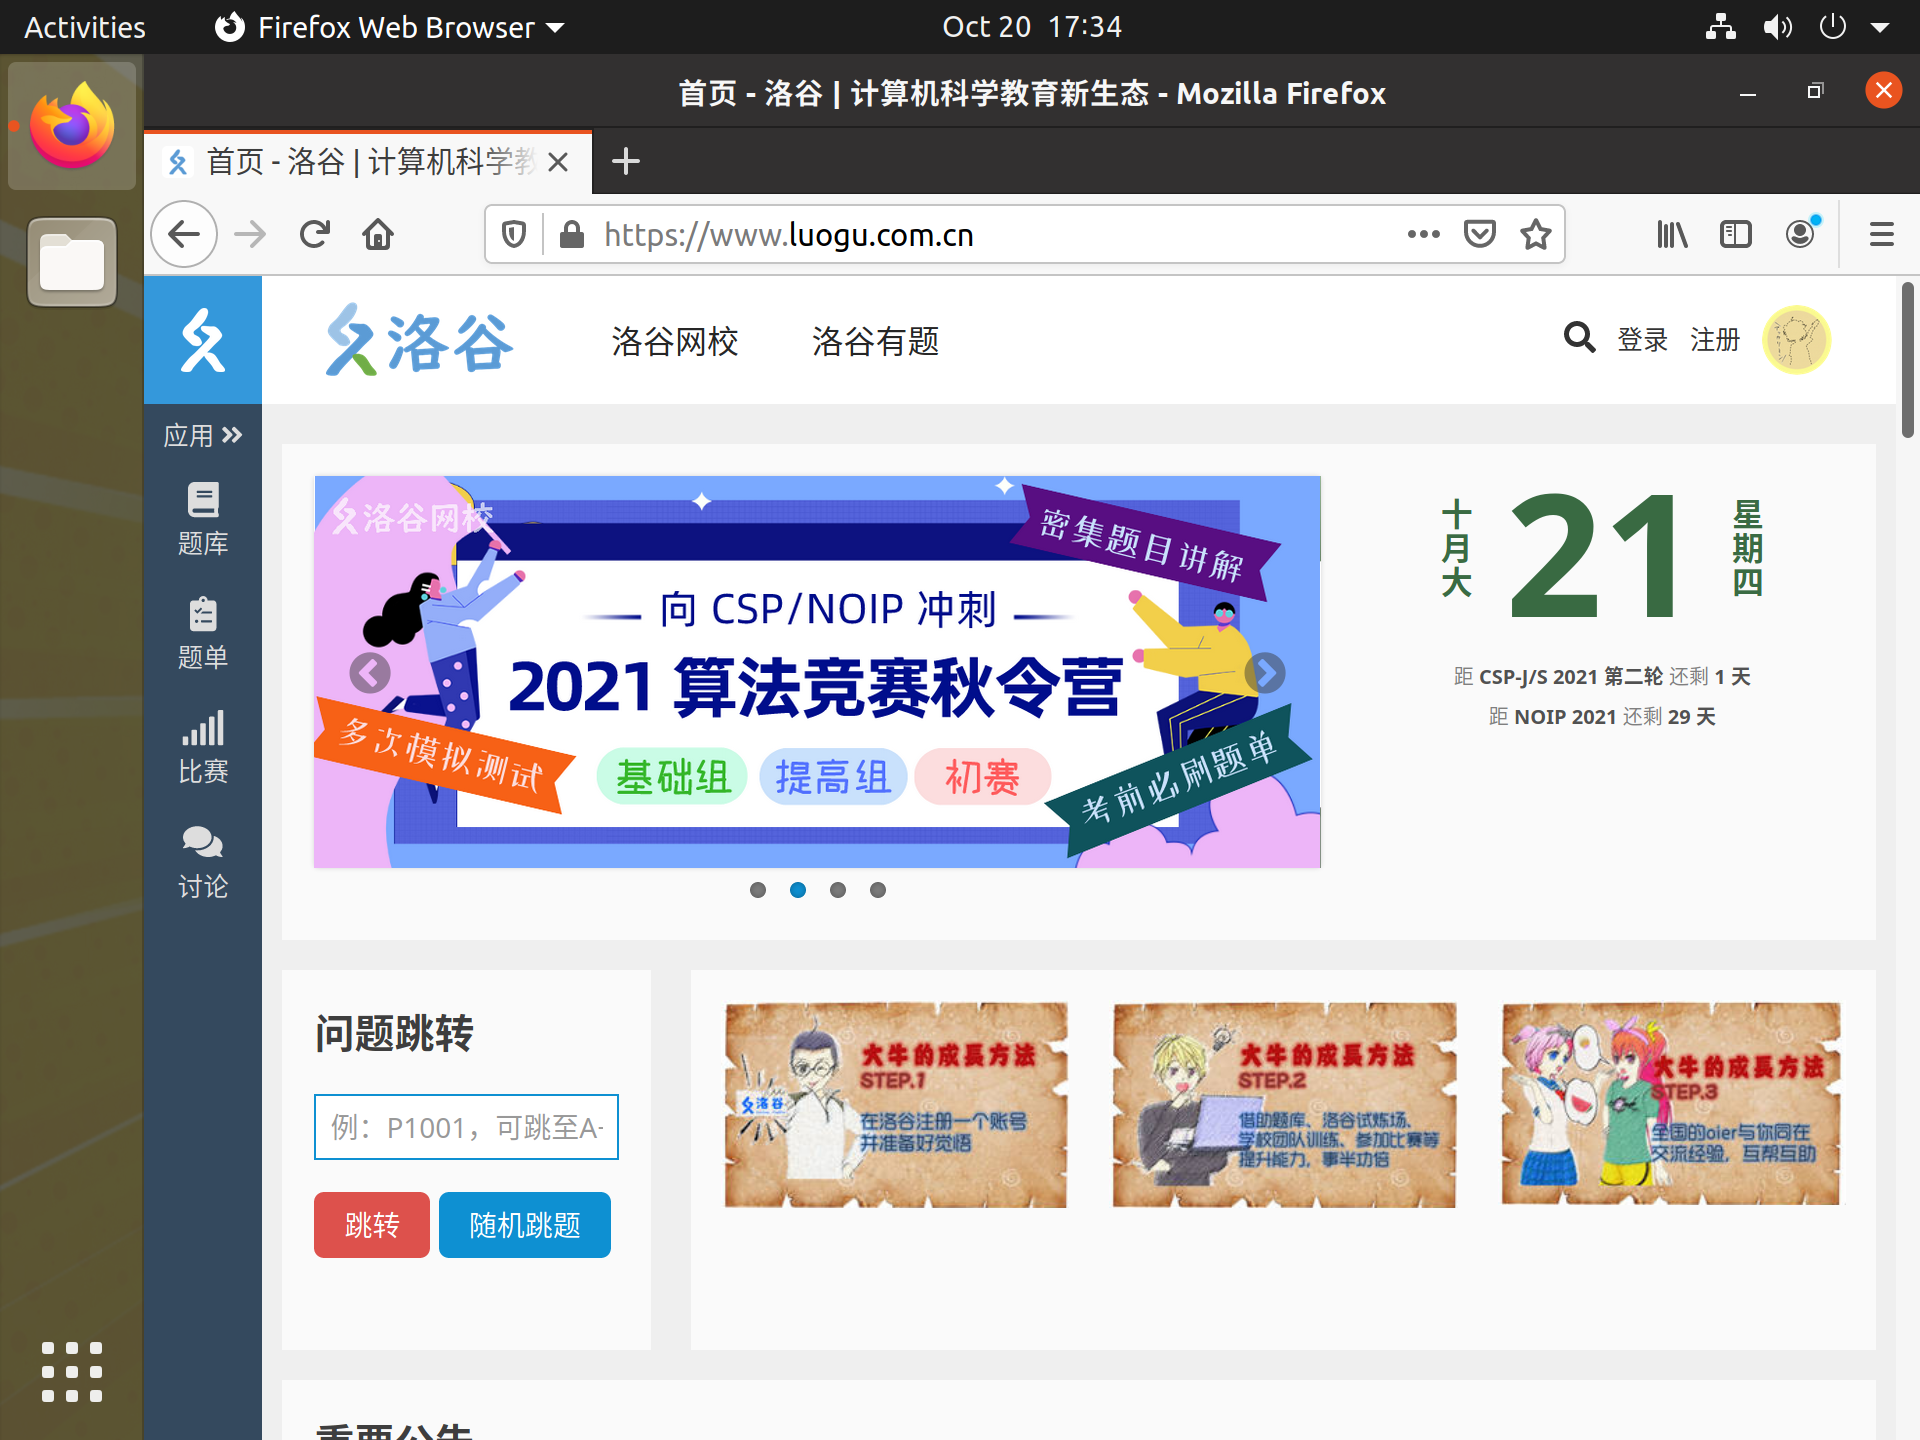The image size is (1920, 1440).
Task: Click the blue Luogu logo sidebar tile
Action: click(203, 340)
